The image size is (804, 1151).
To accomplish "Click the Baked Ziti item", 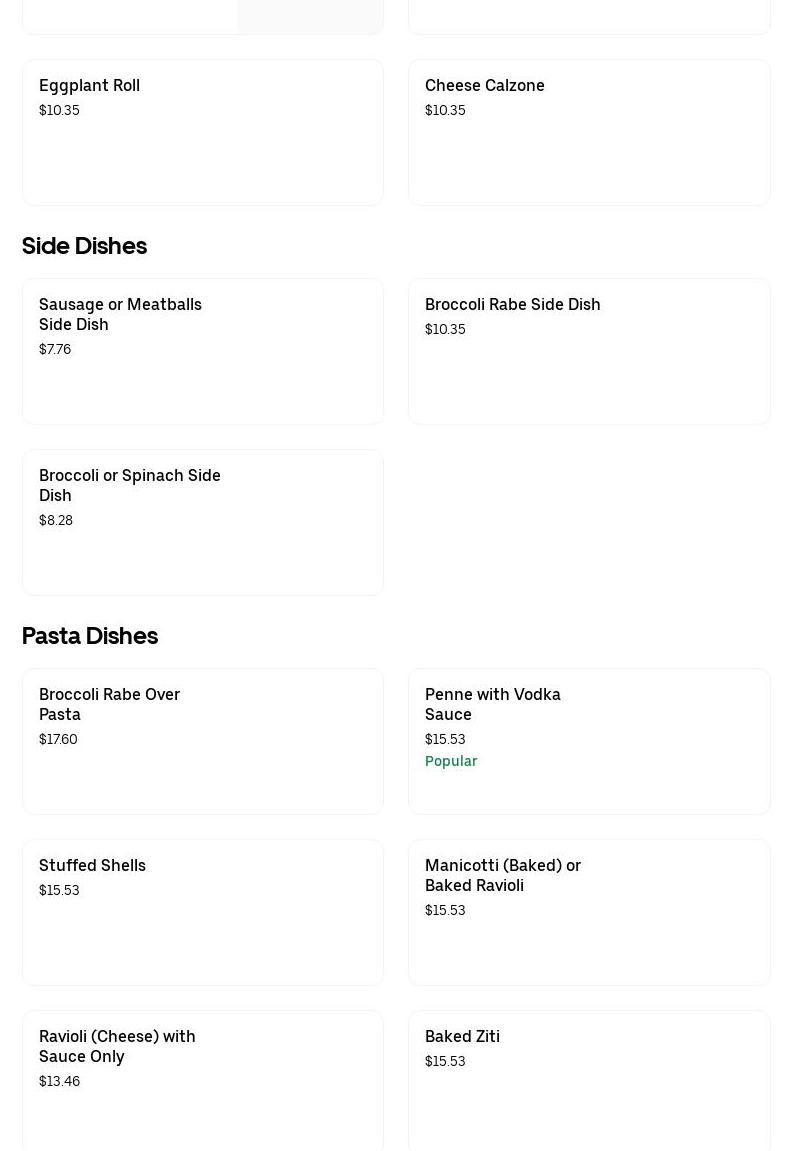I will 589,1080.
